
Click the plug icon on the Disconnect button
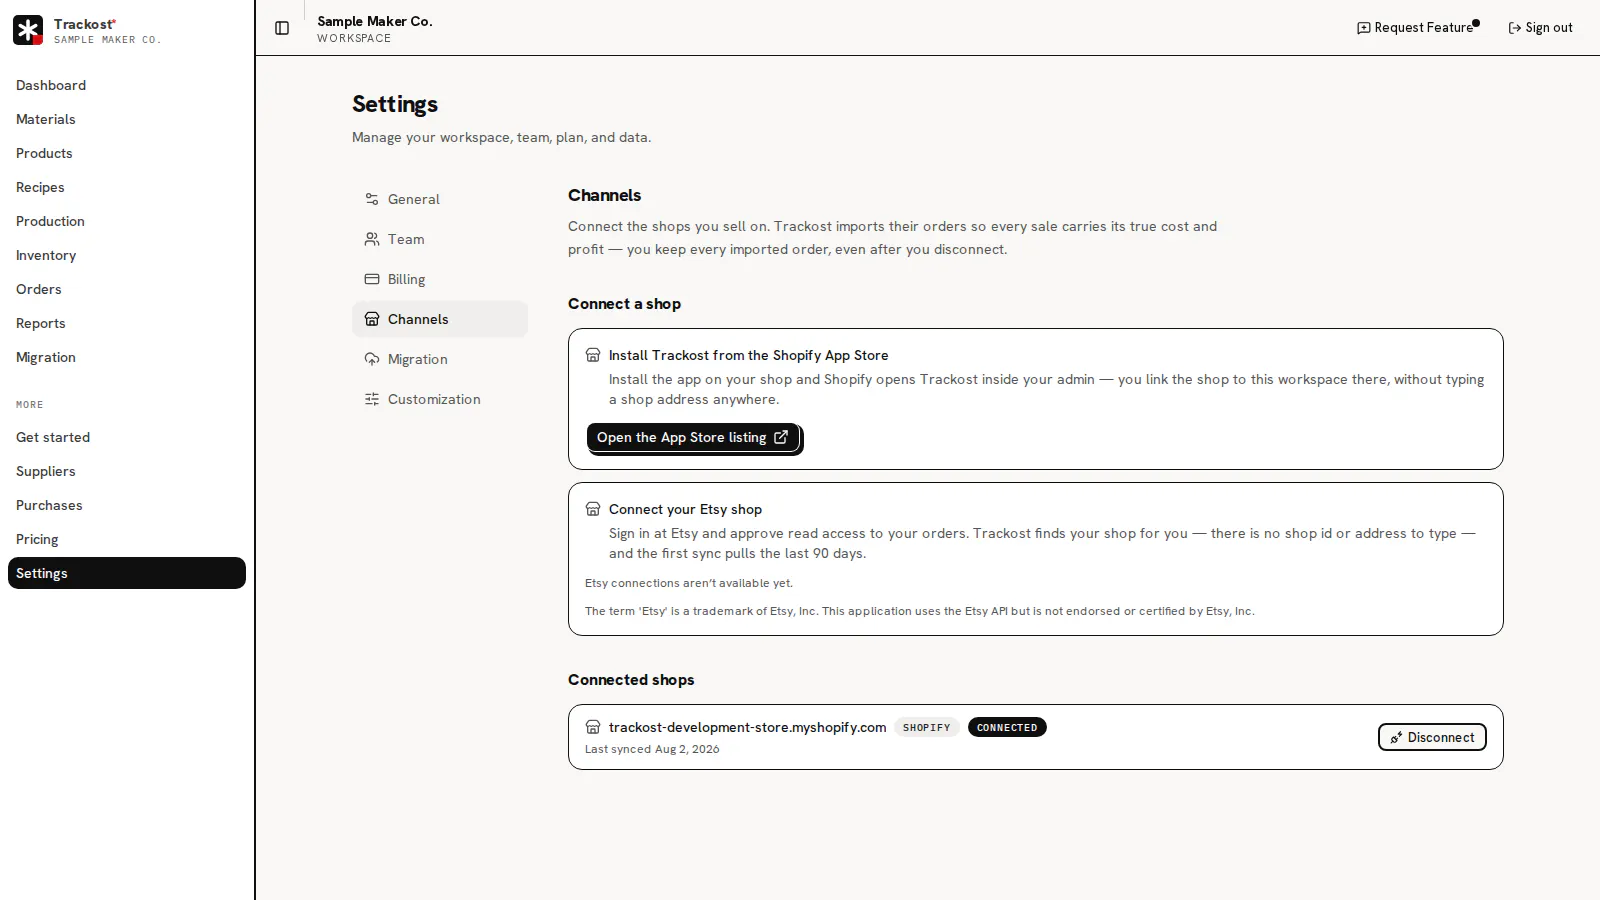[1396, 738]
